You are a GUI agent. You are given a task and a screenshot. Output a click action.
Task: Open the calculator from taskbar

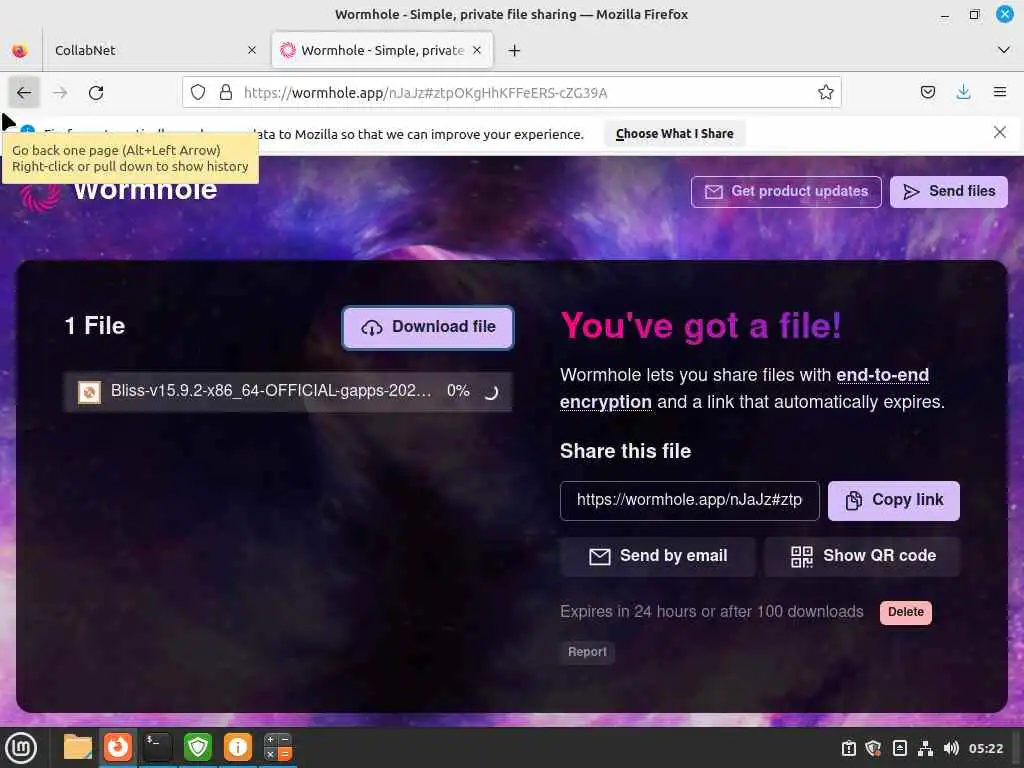[278, 747]
